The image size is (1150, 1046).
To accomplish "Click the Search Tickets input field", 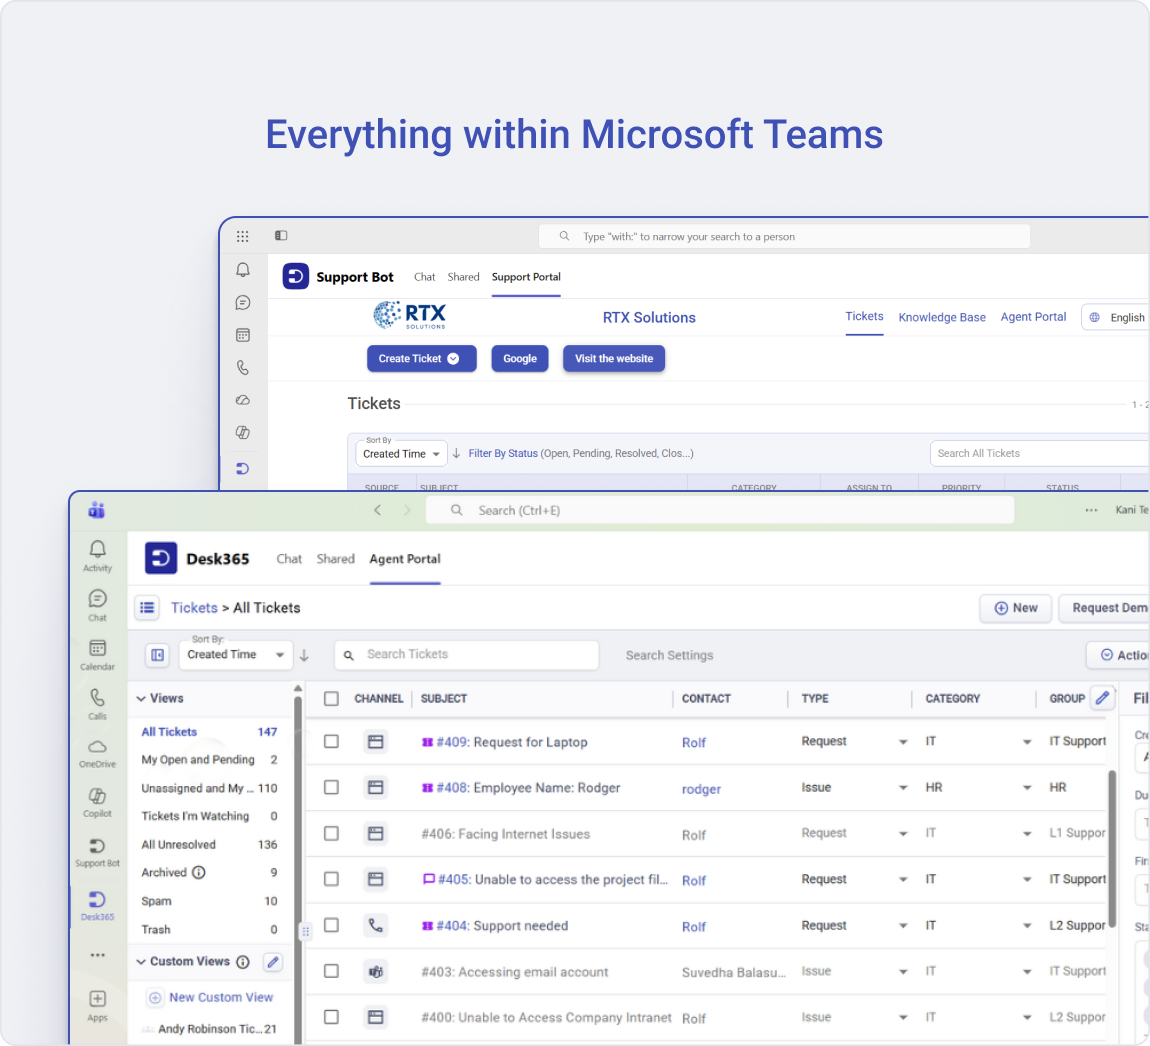I will (466, 654).
